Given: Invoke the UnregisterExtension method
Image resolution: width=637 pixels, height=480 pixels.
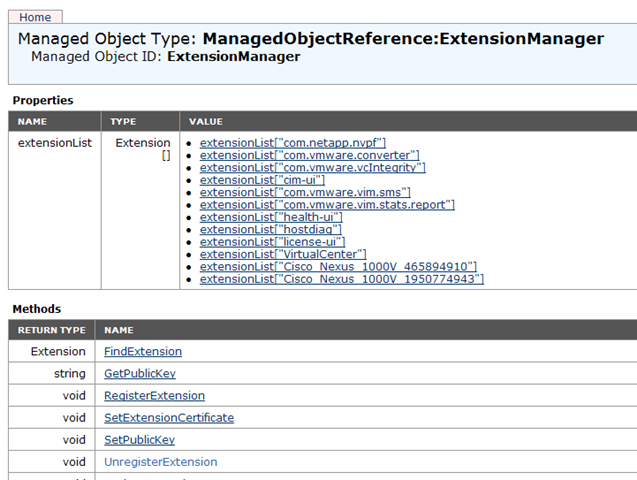Looking at the screenshot, I should 160,462.
